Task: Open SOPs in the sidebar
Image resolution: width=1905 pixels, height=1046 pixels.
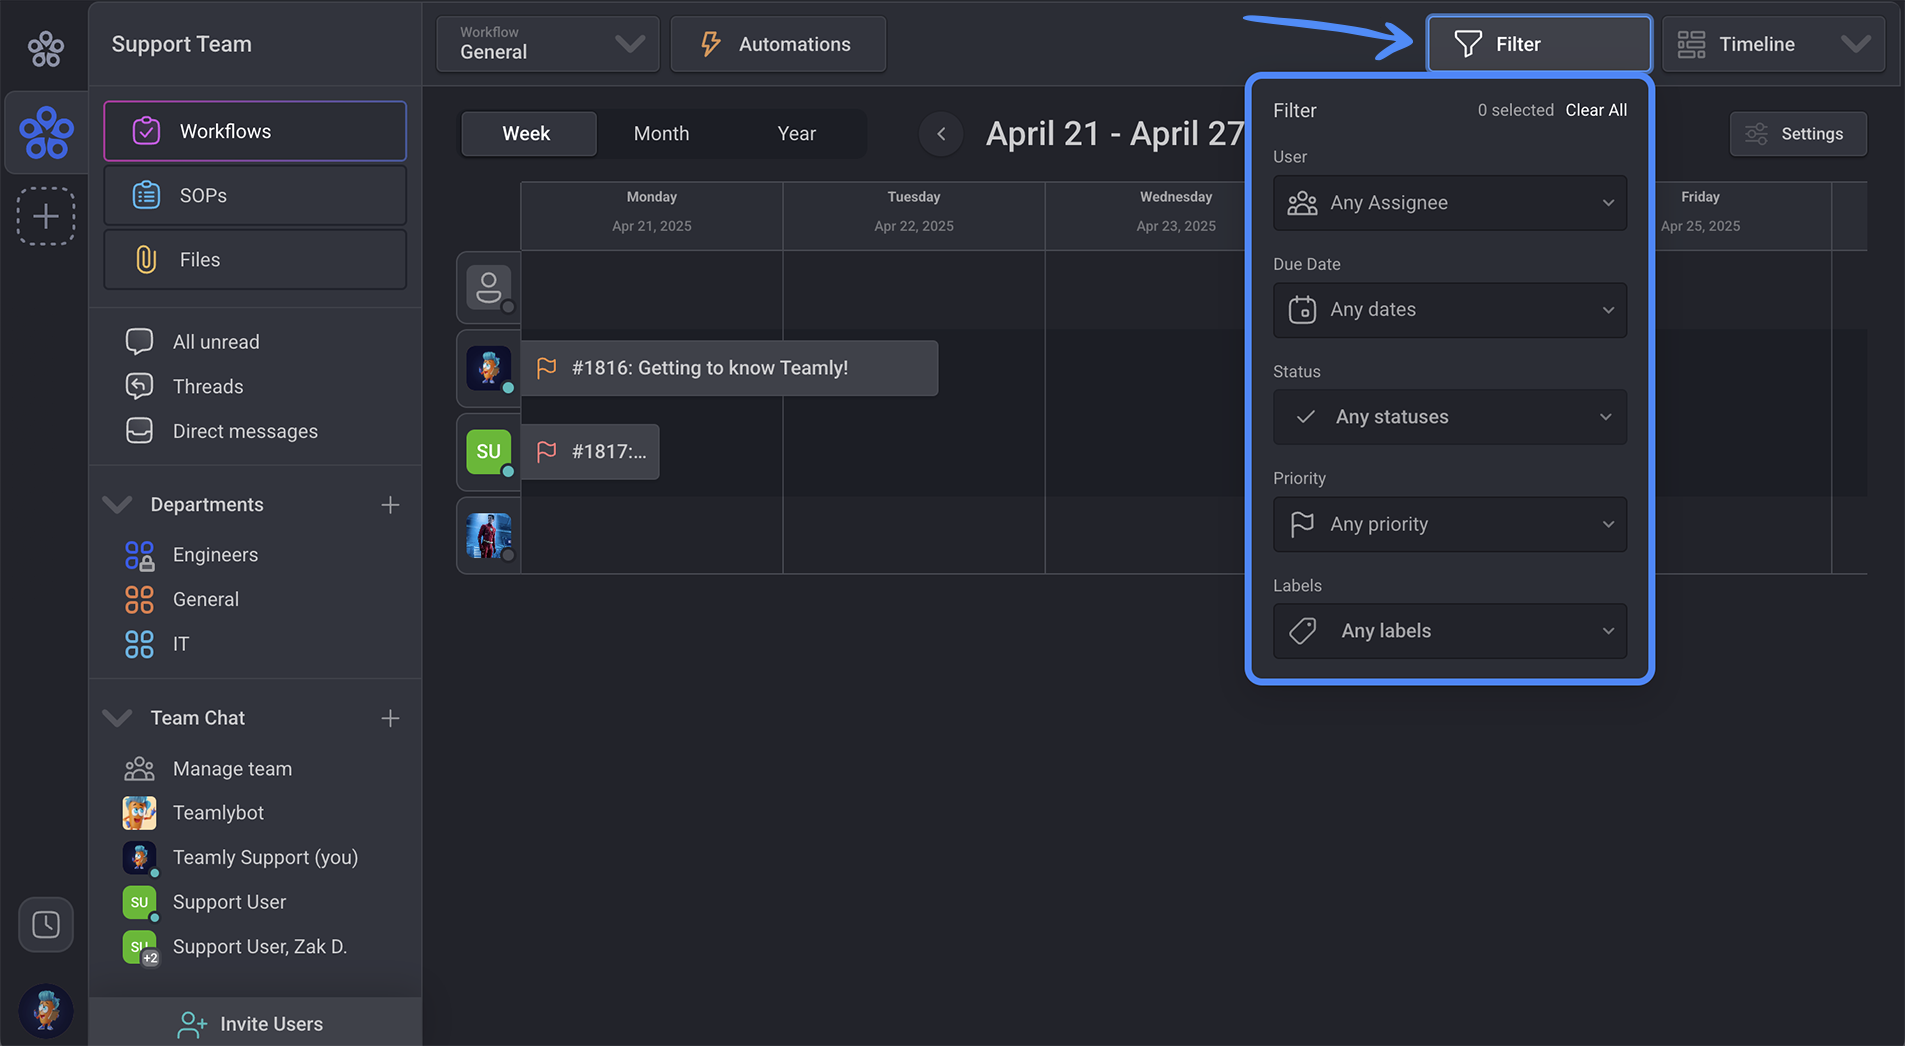Action: pyautogui.click(x=255, y=195)
